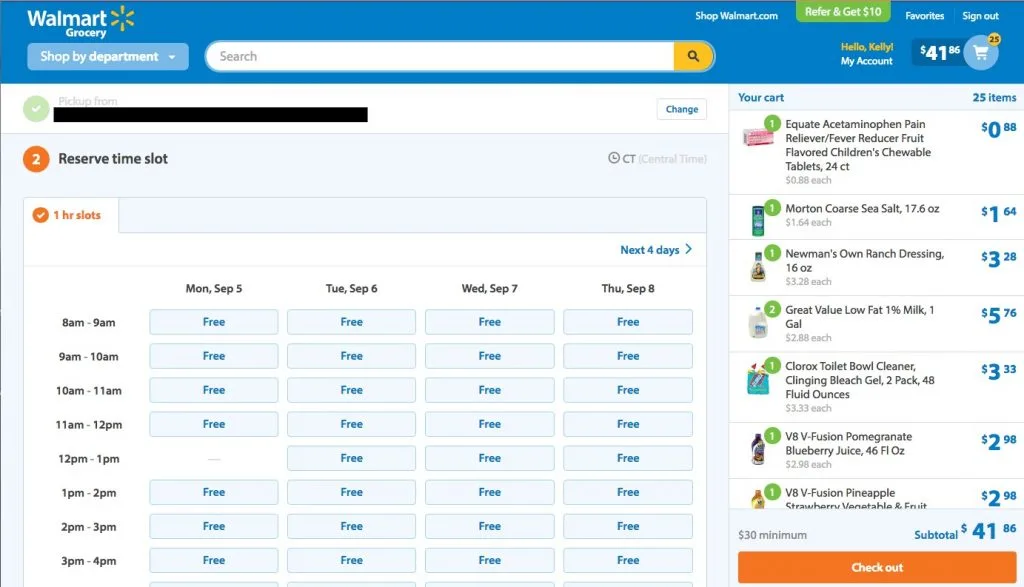Choose Tue, Sep 6 10am - 11am slot

pyautogui.click(x=351, y=390)
